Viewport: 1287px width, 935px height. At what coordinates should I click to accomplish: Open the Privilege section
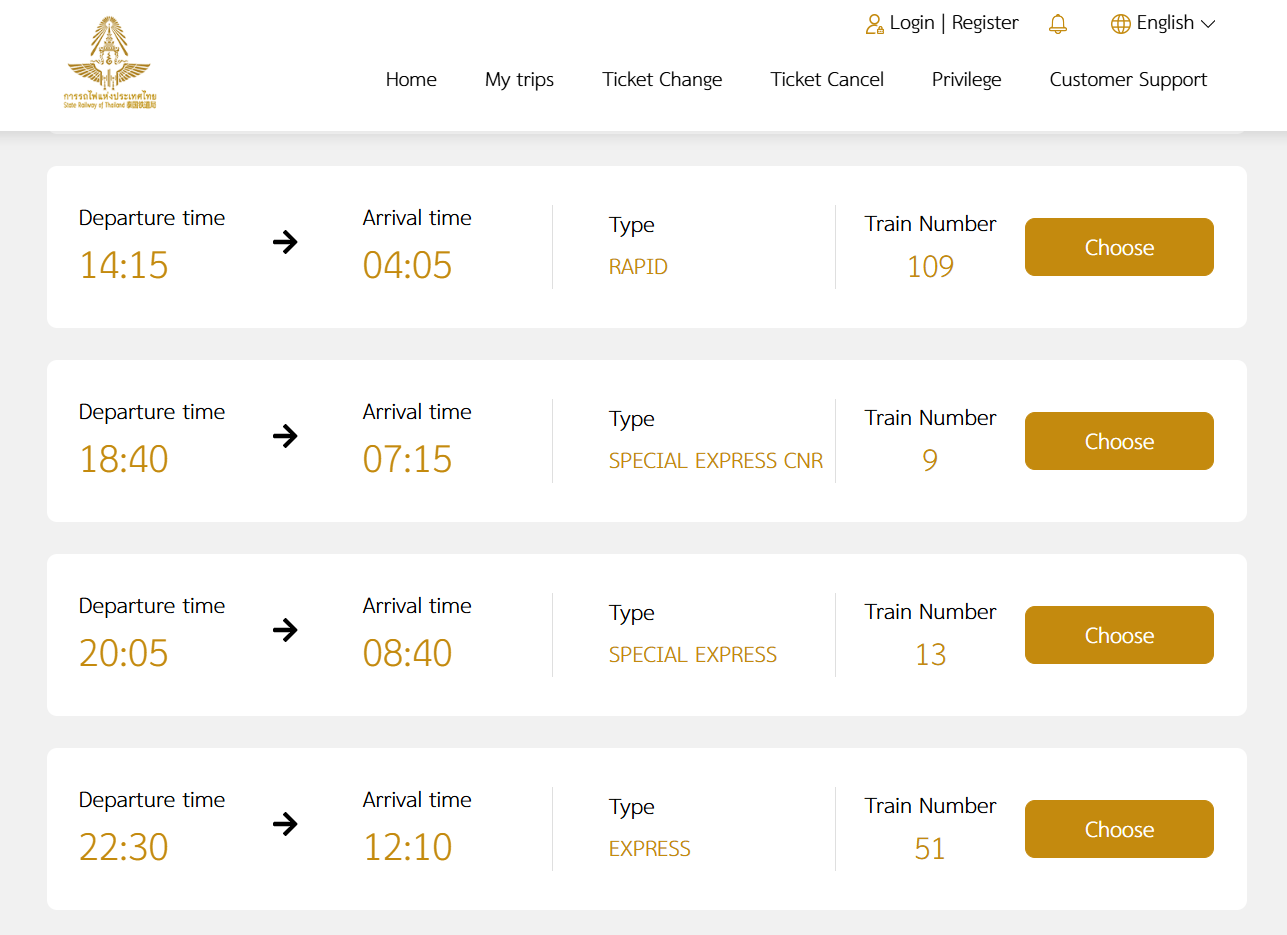click(965, 79)
